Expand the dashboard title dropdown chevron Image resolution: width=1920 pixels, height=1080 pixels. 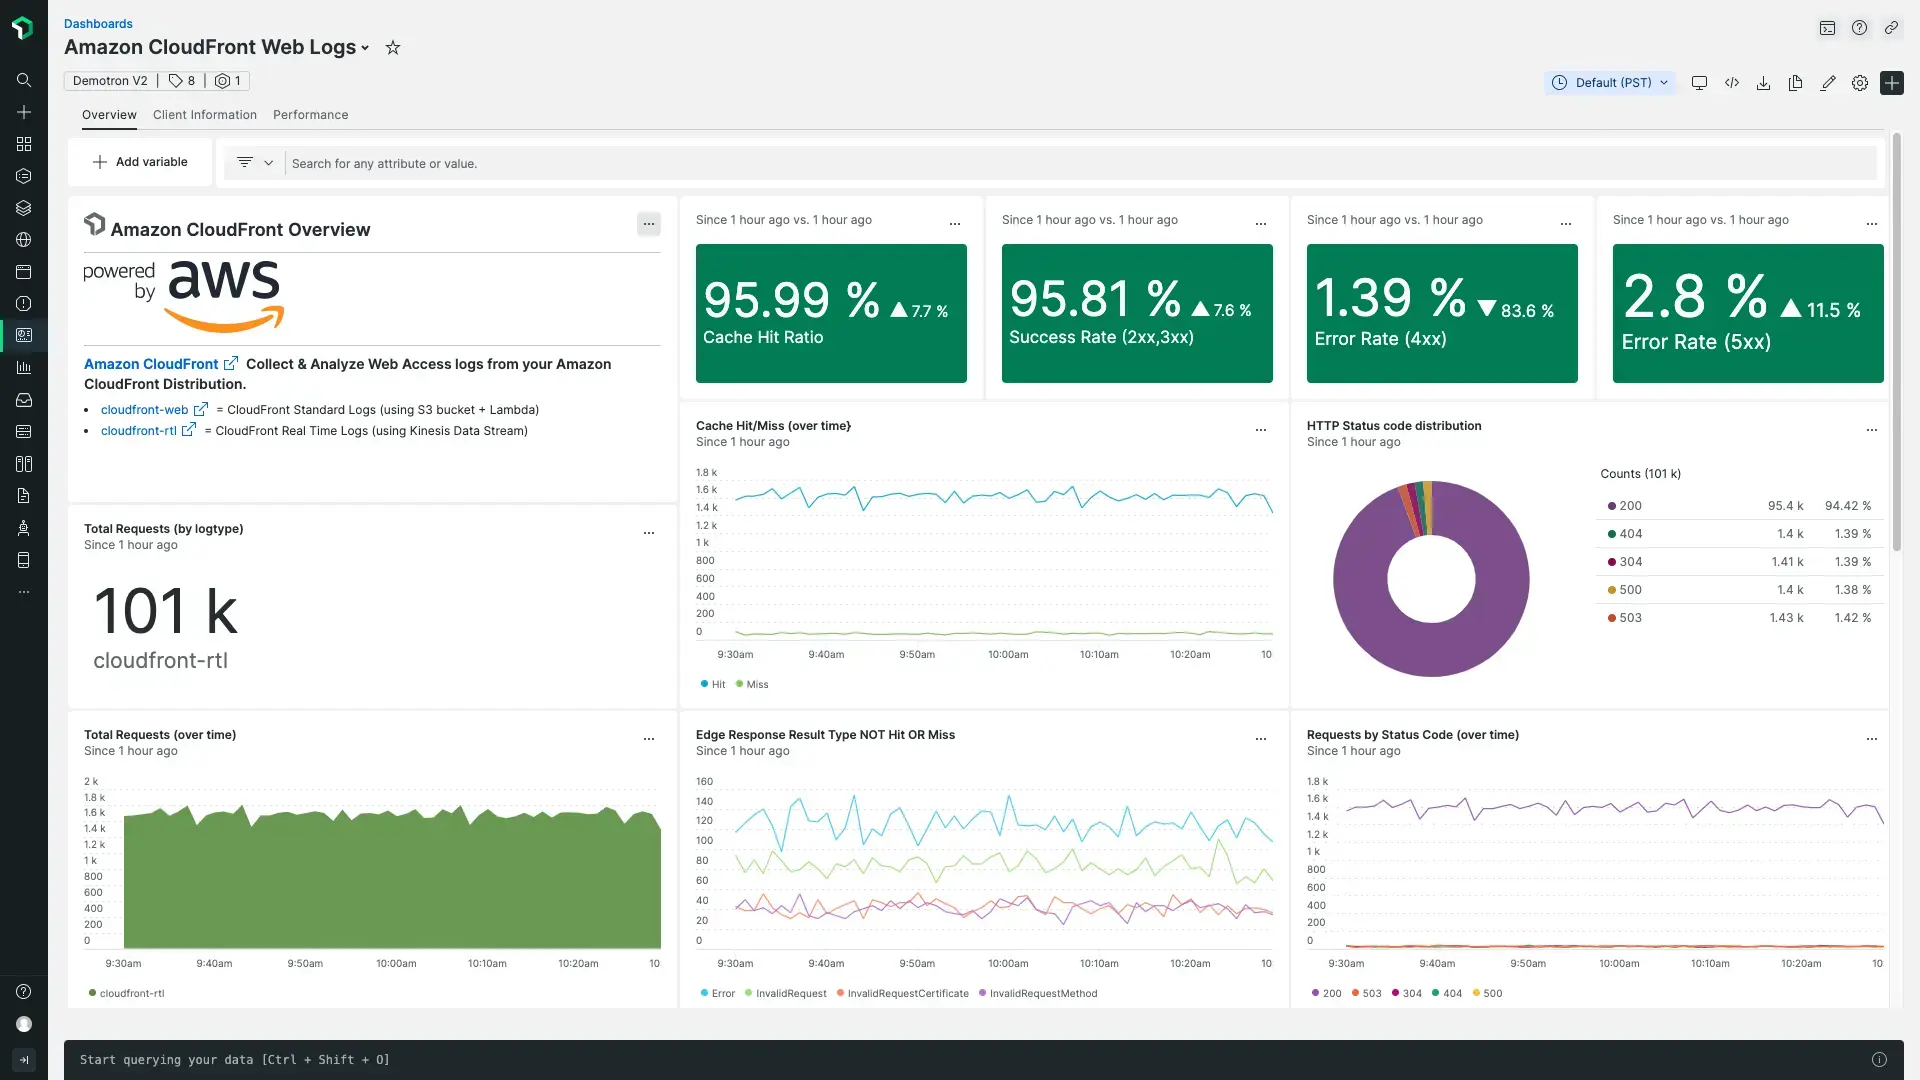coord(366,48)
